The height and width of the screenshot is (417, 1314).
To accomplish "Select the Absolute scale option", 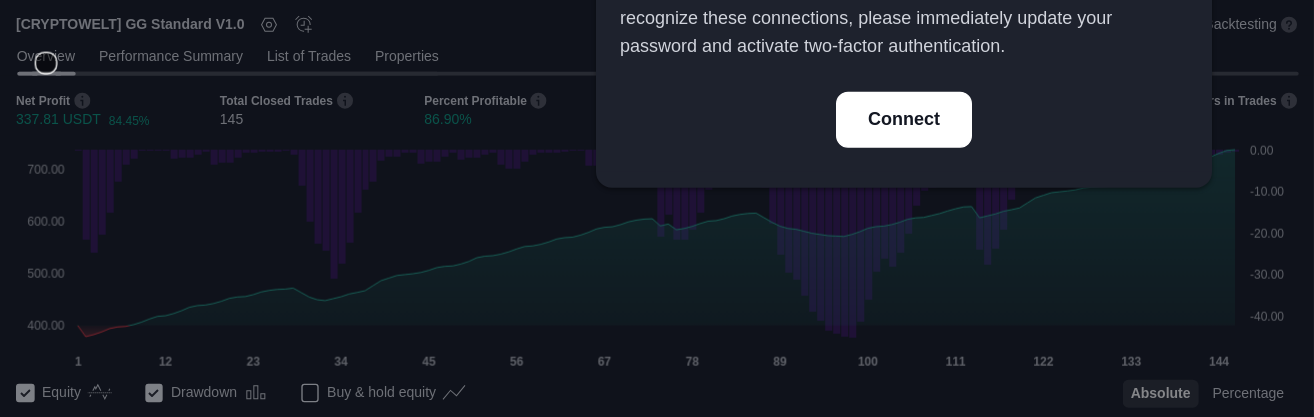I will [x=1160, y=394].
